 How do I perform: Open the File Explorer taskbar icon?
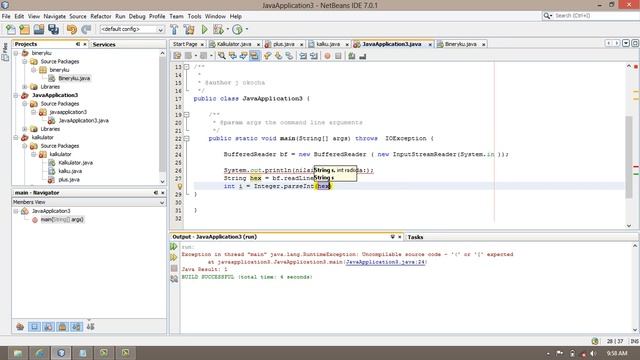pos(18,353)
